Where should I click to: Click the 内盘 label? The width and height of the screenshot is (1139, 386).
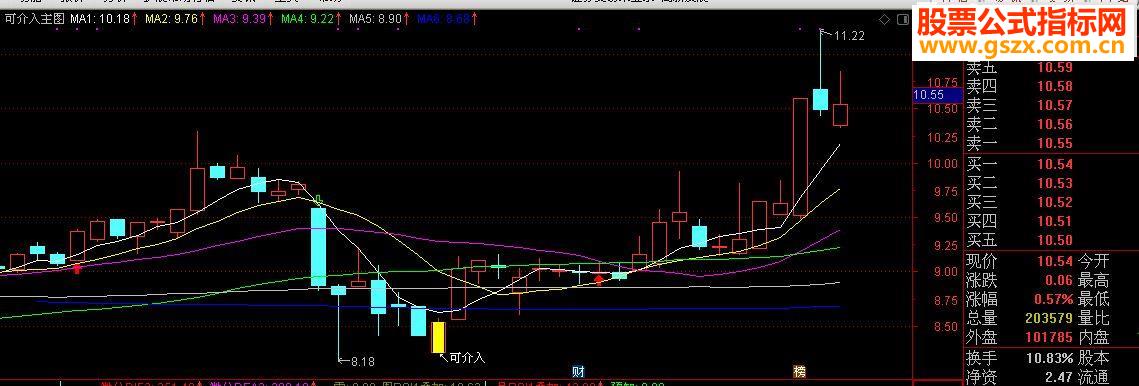tap(1093, 337)
